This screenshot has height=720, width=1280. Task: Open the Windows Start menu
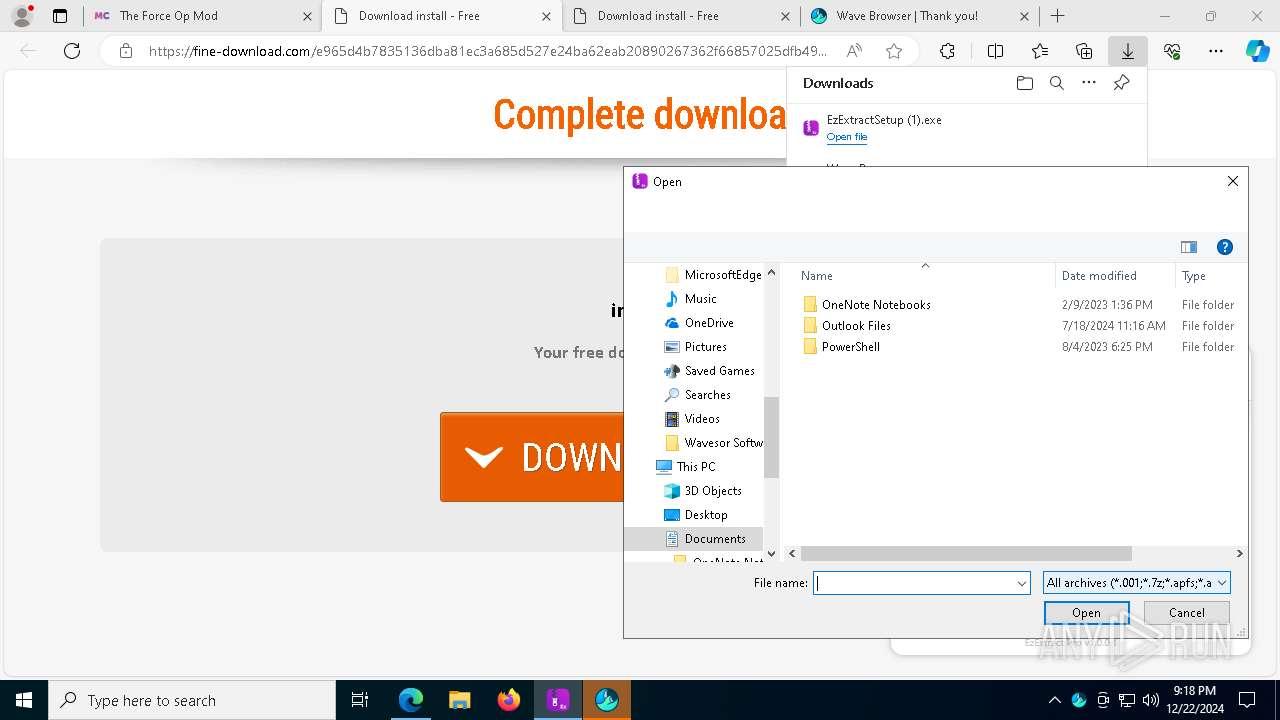tap(24, 700)
